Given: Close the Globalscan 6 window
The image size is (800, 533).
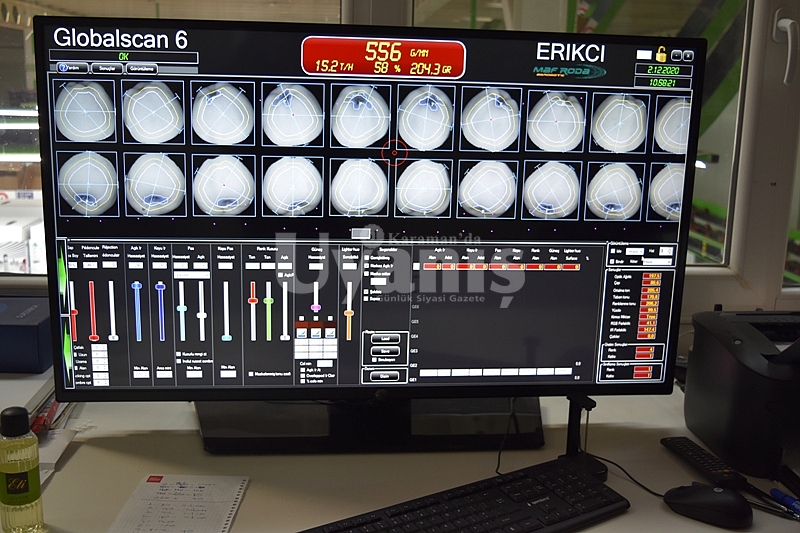Looking at the screenshot, I should click(688, 55).
